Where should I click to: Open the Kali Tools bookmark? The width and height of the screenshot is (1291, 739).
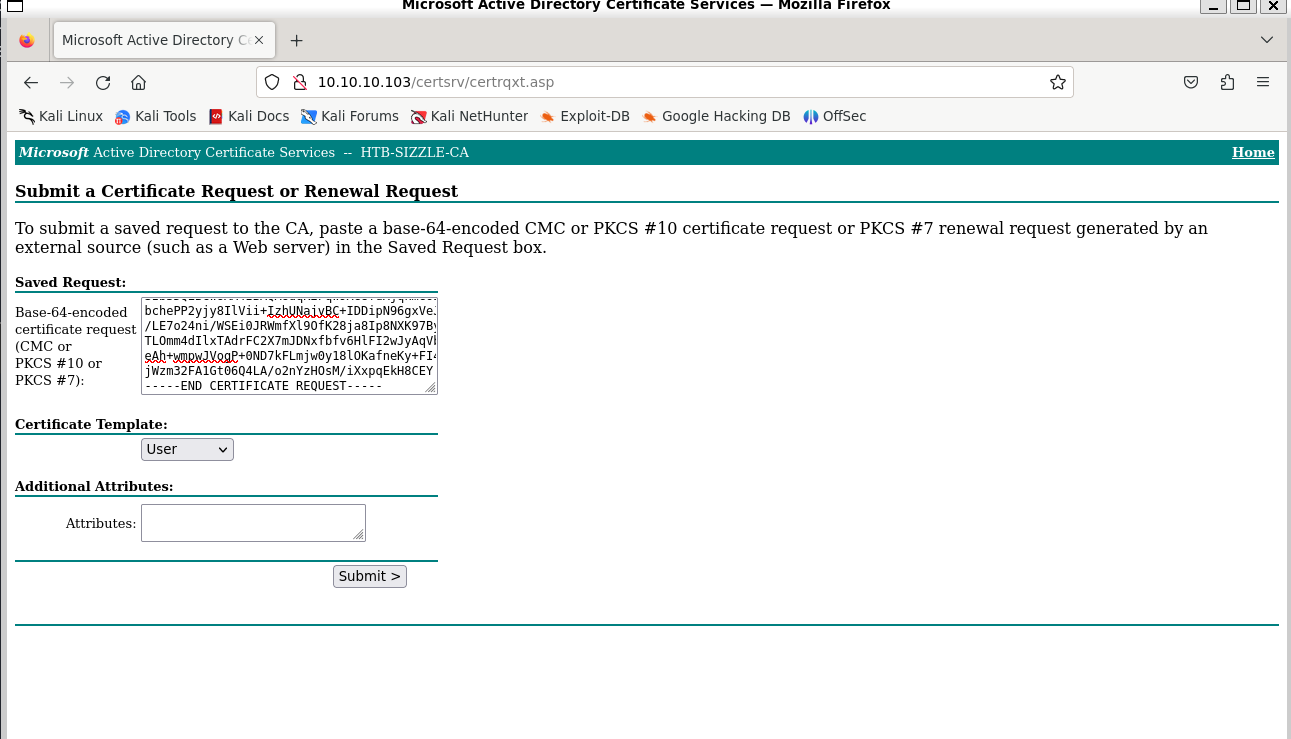pyautogui.click(x=156, y=116)
